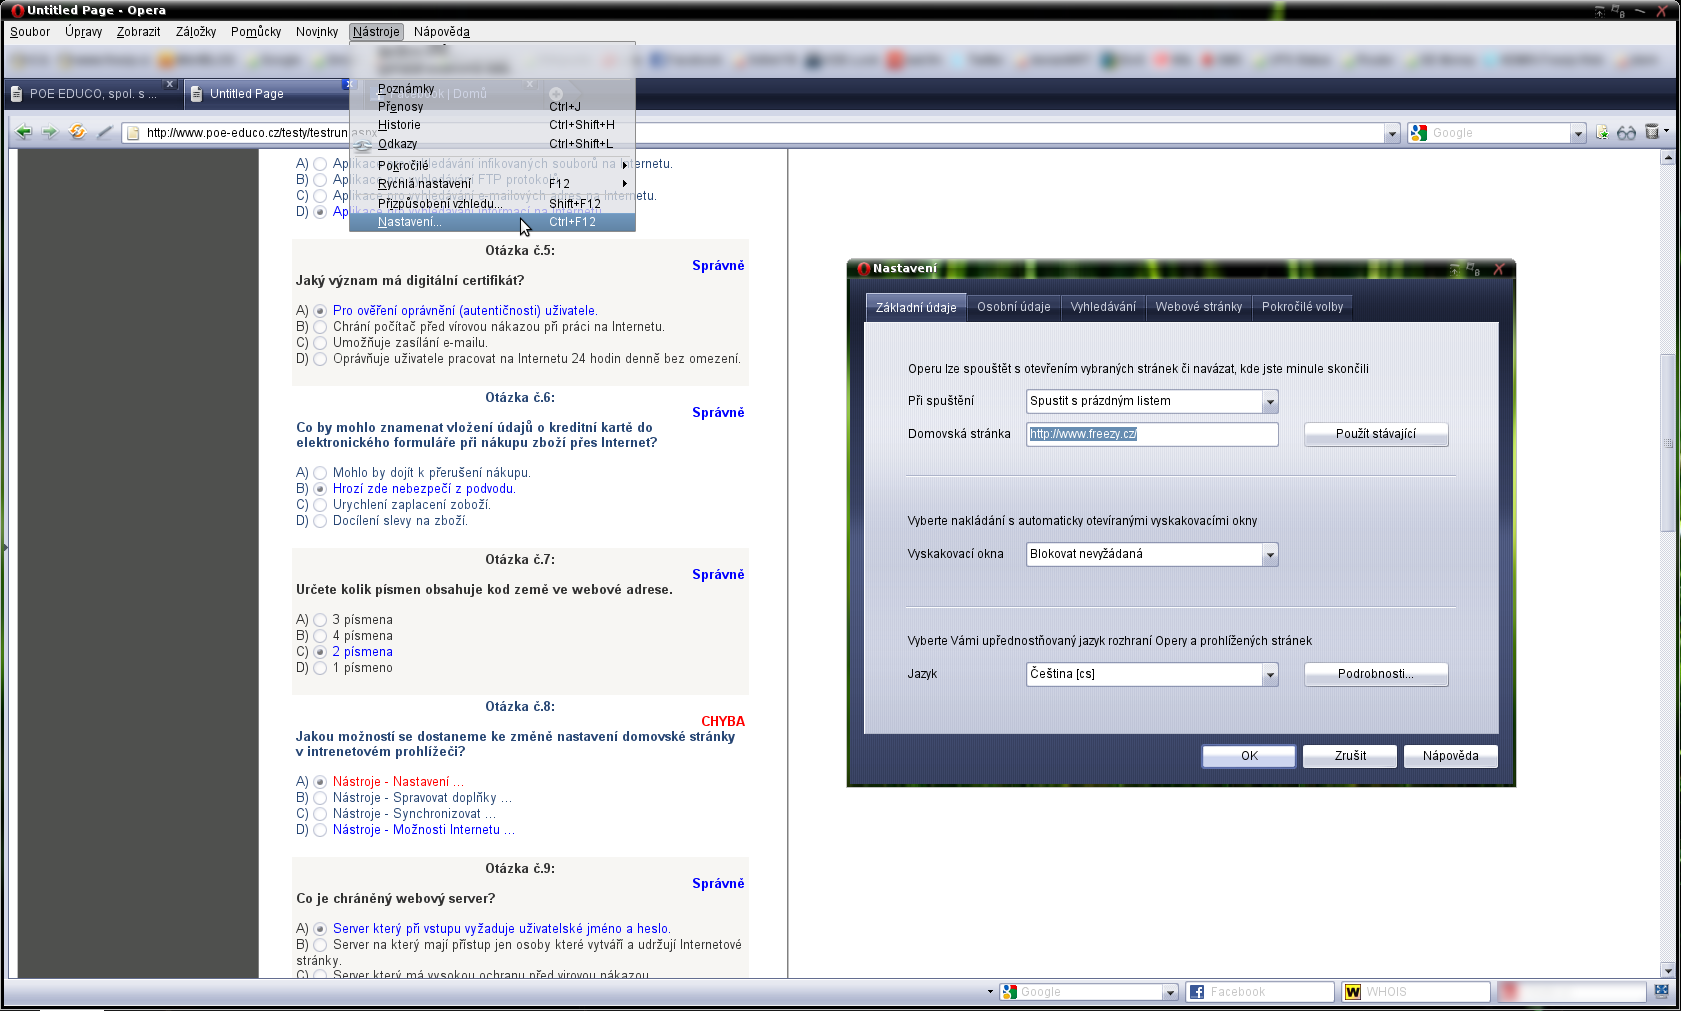Click the orange Reload page icon
The width and height of the screenshot is (1681, 1011).
pyautogui.click(x=77, y=132)
